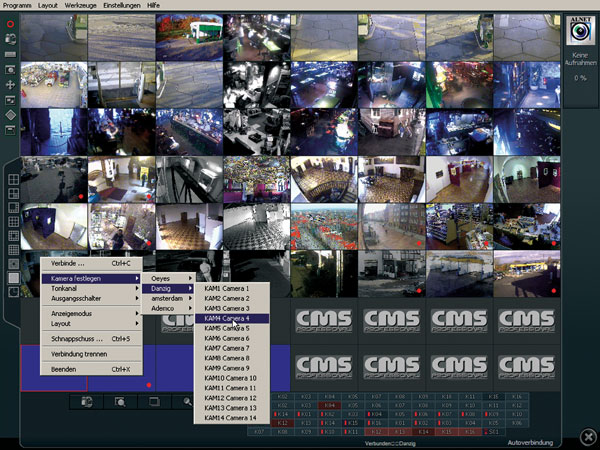This screenshot has height=450, width=600.
Task: Select KAM11 Camera 11
Action: 232,388
